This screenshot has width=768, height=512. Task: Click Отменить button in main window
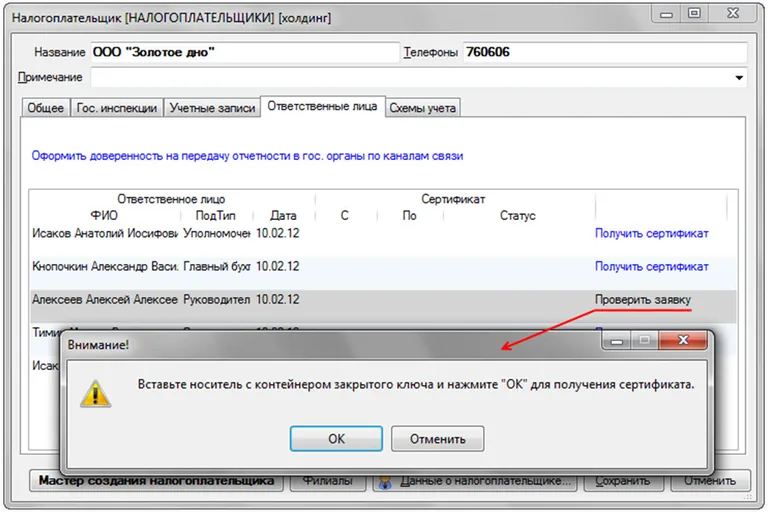[710, 481]
